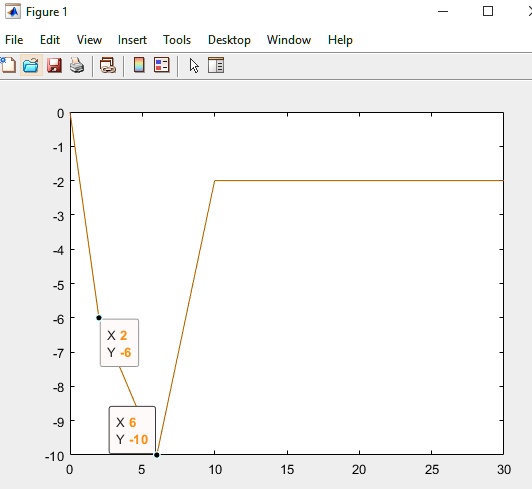
Task: Open a file with the folder icon
Action: (31, 65)
